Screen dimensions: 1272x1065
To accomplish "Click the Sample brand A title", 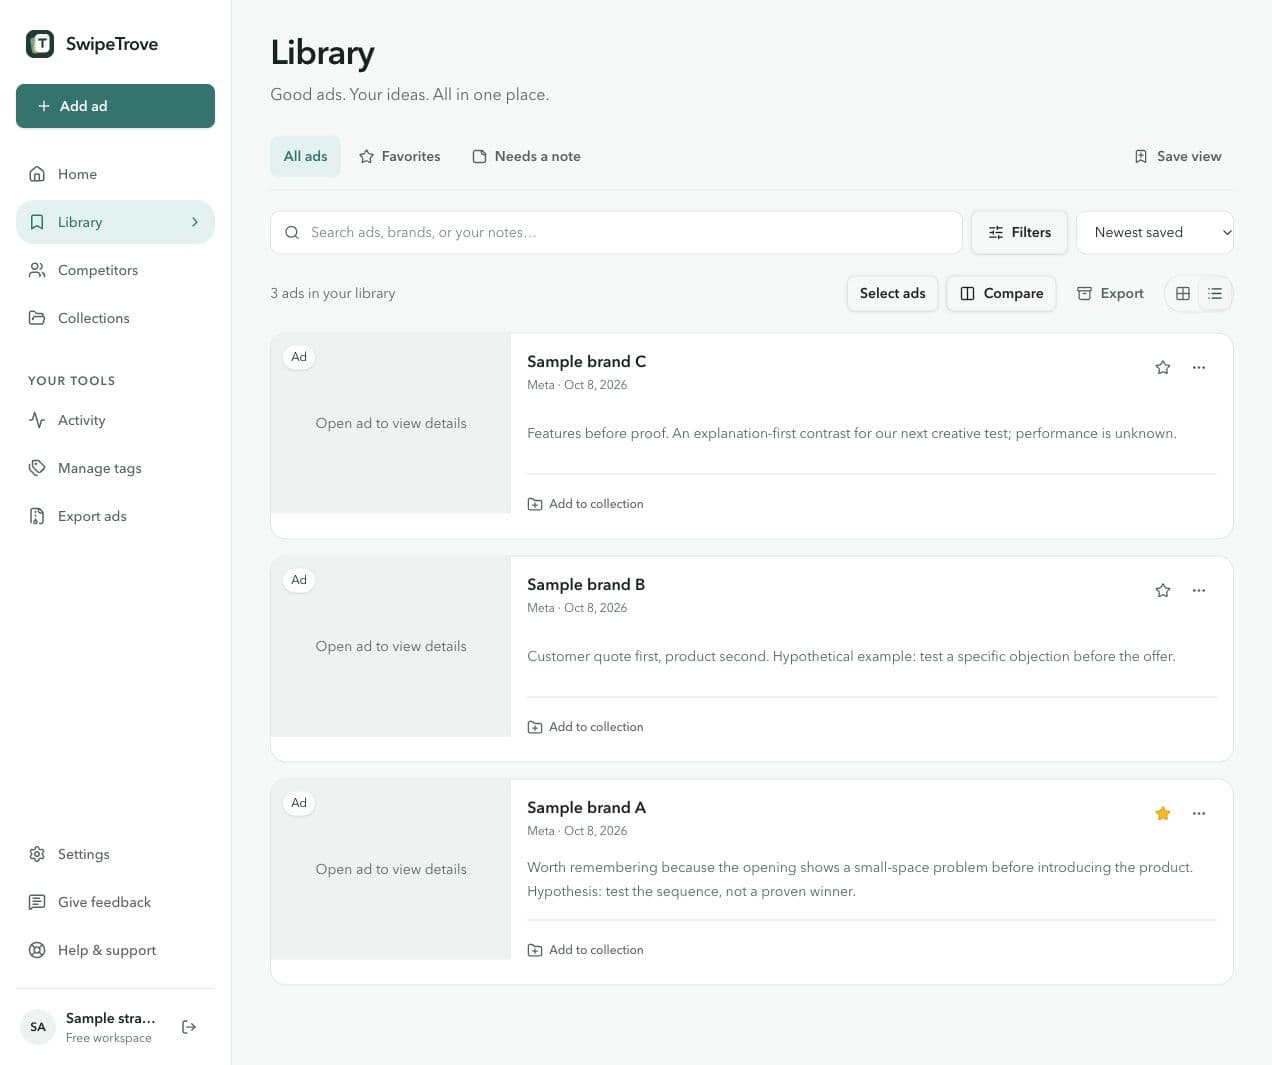I will point(586,807).
